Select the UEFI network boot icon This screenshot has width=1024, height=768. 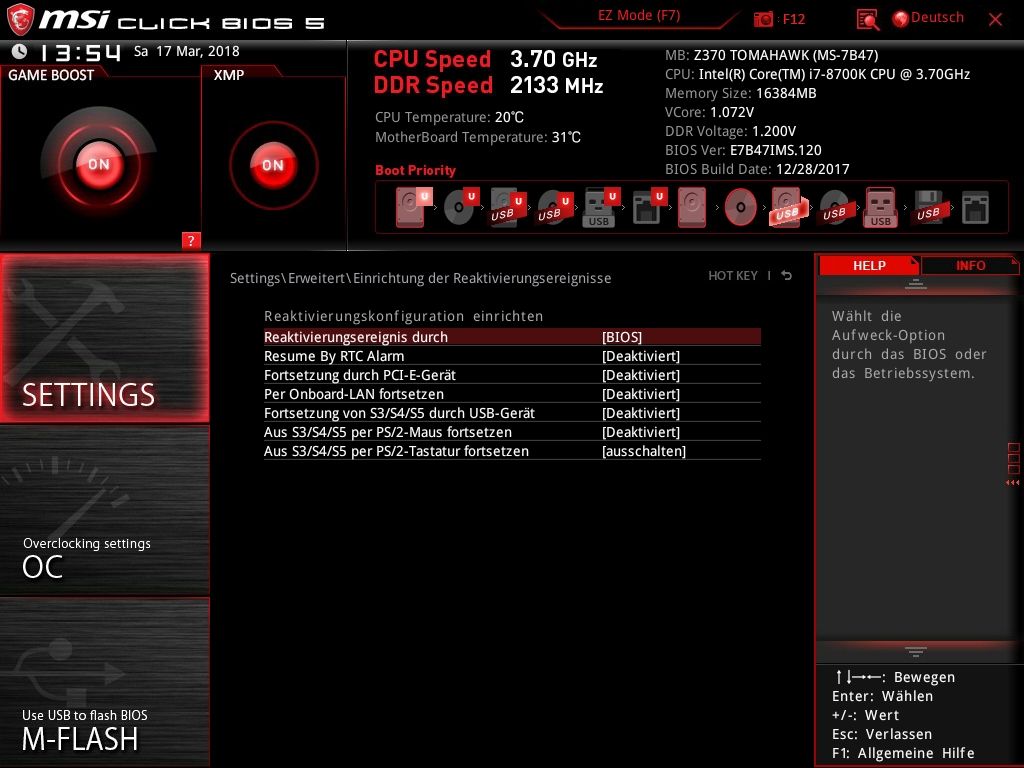(x=648, y=207)
